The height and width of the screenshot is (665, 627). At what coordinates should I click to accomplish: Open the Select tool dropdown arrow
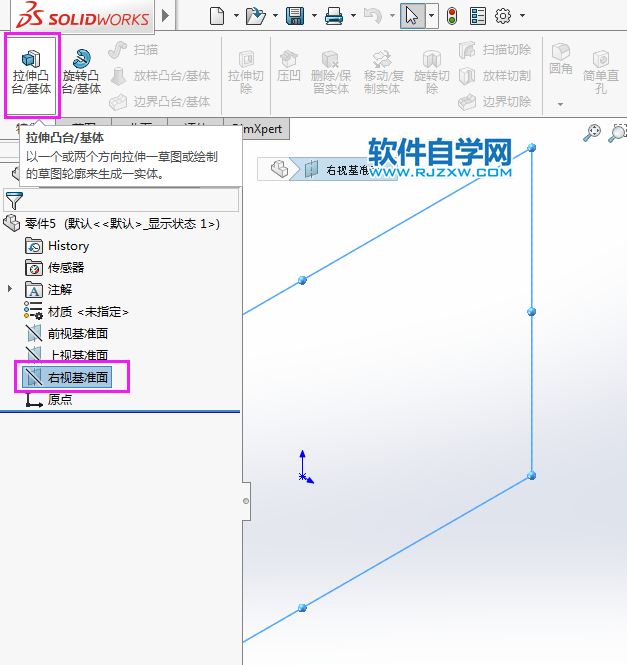431,16
